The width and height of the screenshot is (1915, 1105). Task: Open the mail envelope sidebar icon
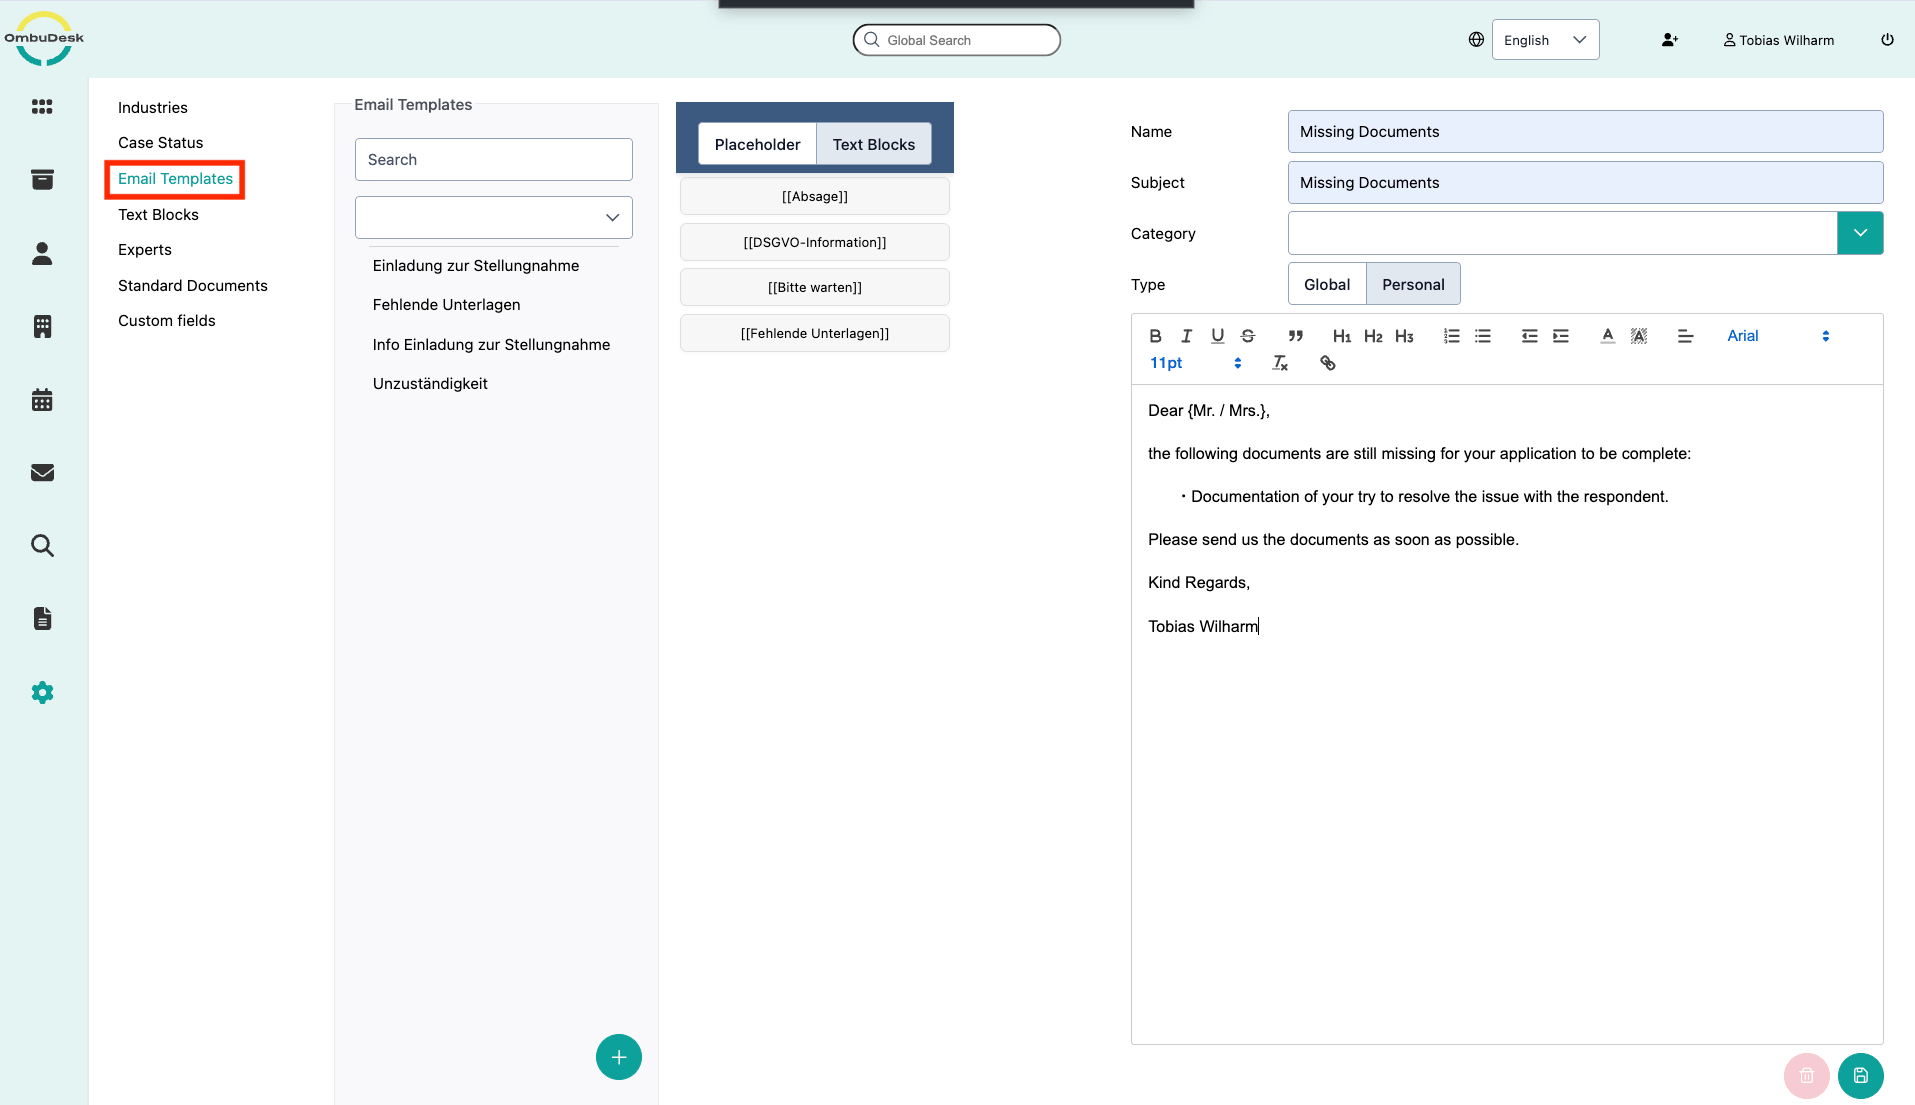click(x=42, y=473)
